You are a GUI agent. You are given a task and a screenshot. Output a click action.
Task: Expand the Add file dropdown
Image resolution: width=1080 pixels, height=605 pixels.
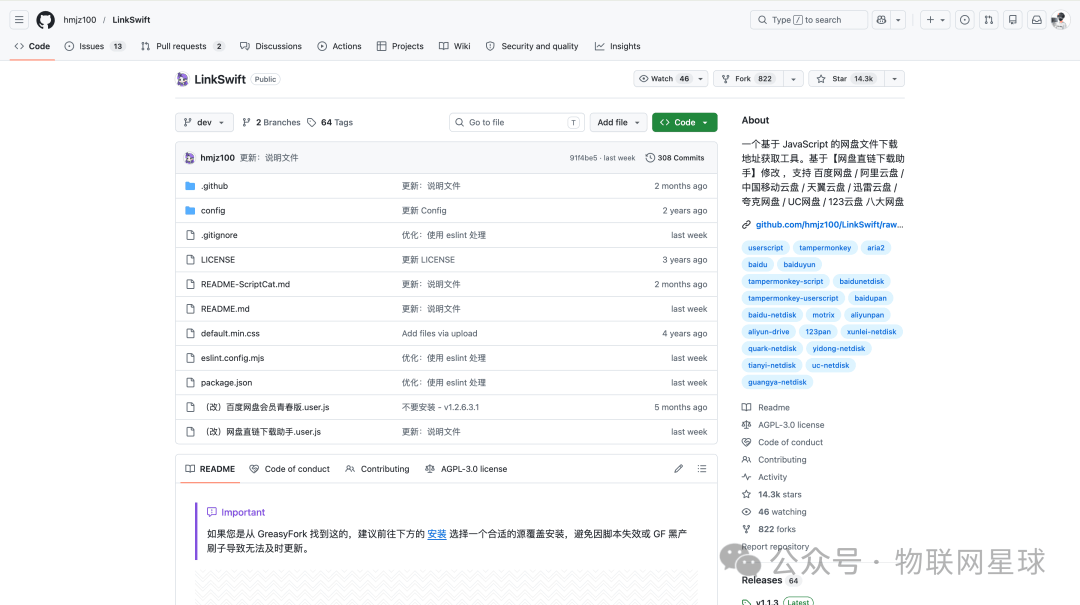tap(619, 123)
